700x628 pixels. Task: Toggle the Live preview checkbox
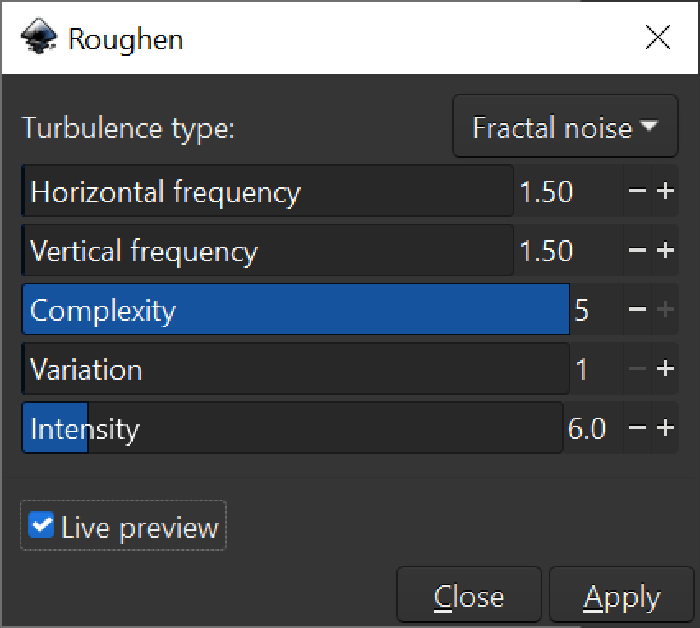click(x=41, y=526)
